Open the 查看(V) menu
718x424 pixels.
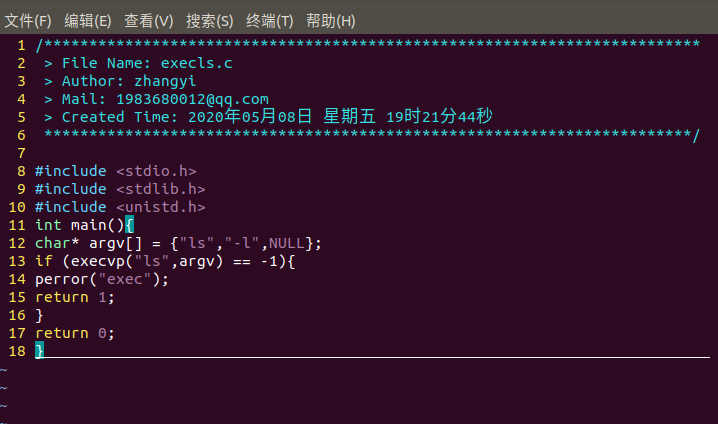tap(148, 20)
